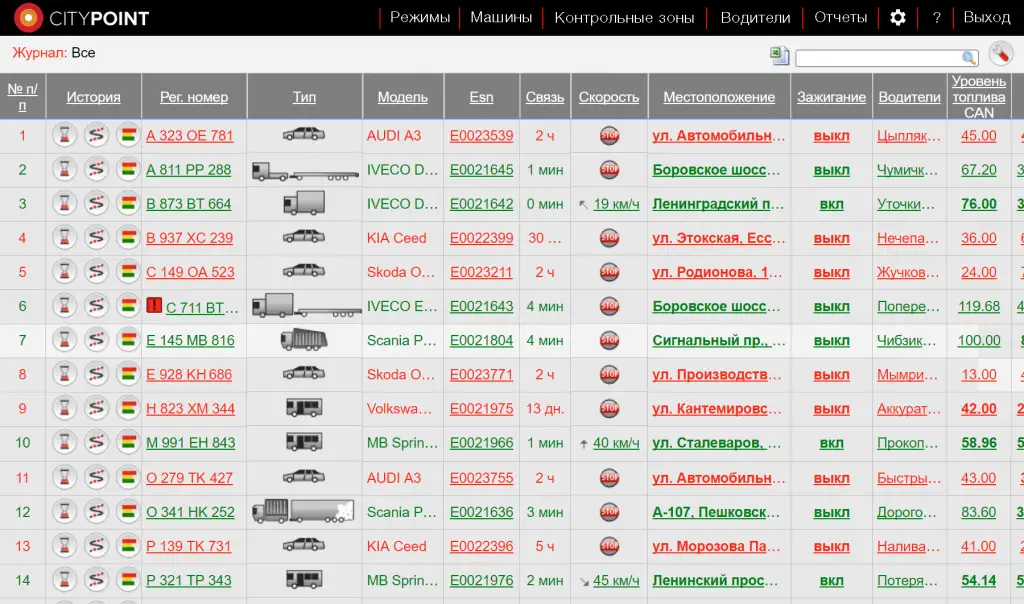This screenshot has height=604, width=1024.
Task: Click the magnifier icon in the search box
Action: [968, 58]
